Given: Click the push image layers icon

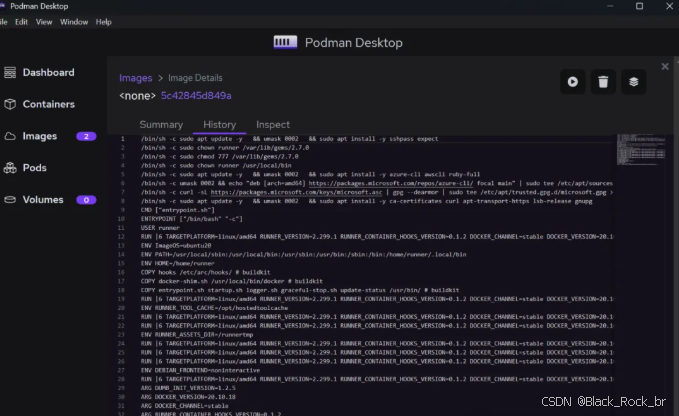Looking at the screenshot, I should point(634,82).
